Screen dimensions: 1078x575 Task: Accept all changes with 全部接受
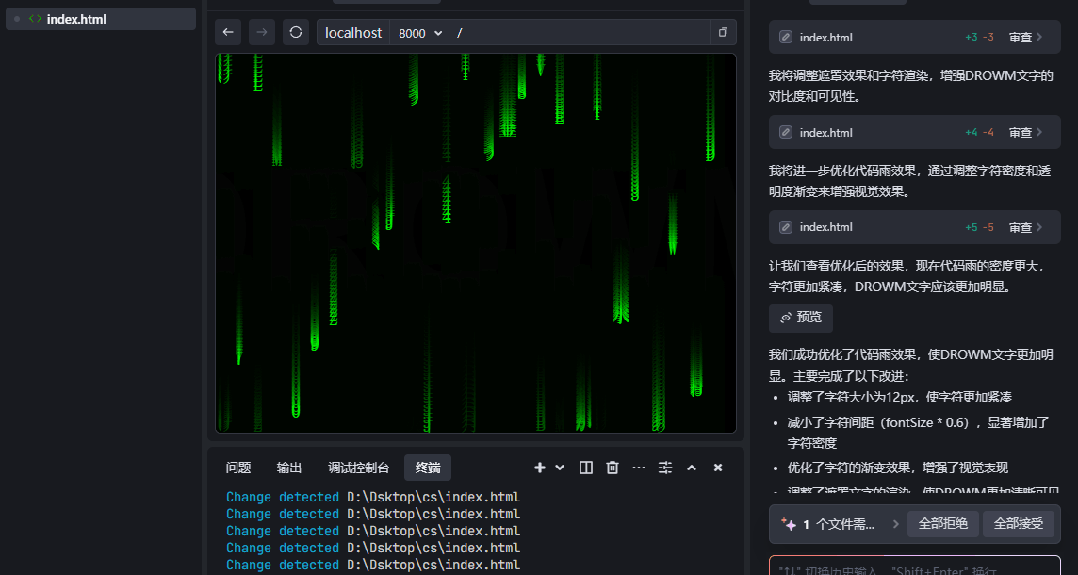[x=1018, y=524]
